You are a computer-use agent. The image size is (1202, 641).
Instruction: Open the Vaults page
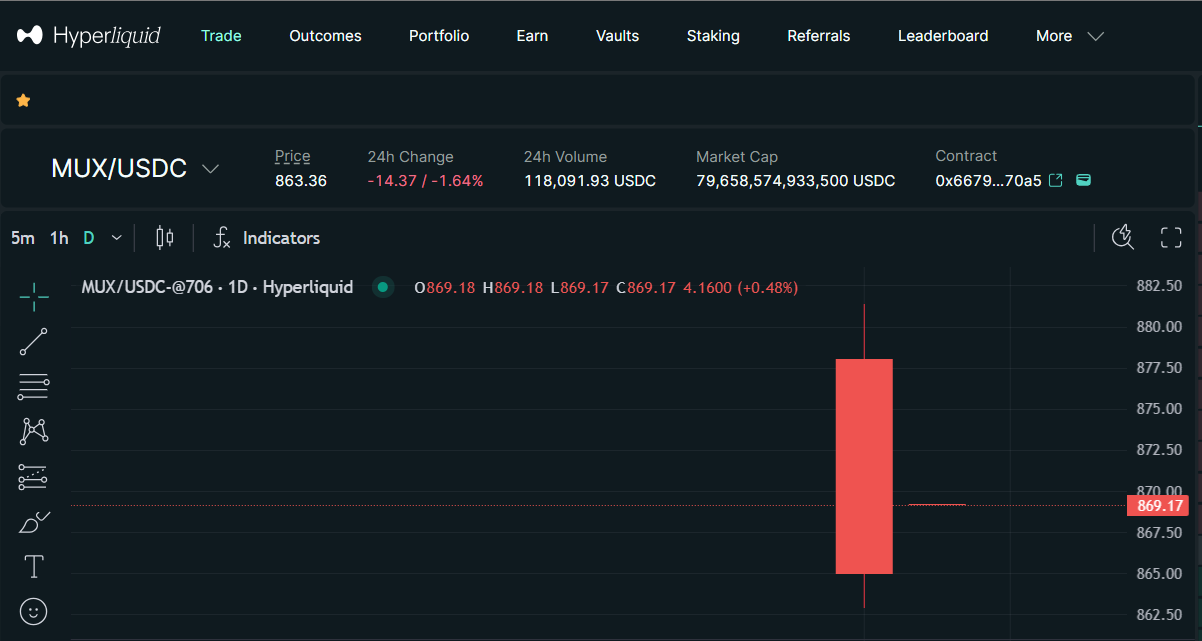(x=617, y=36)
